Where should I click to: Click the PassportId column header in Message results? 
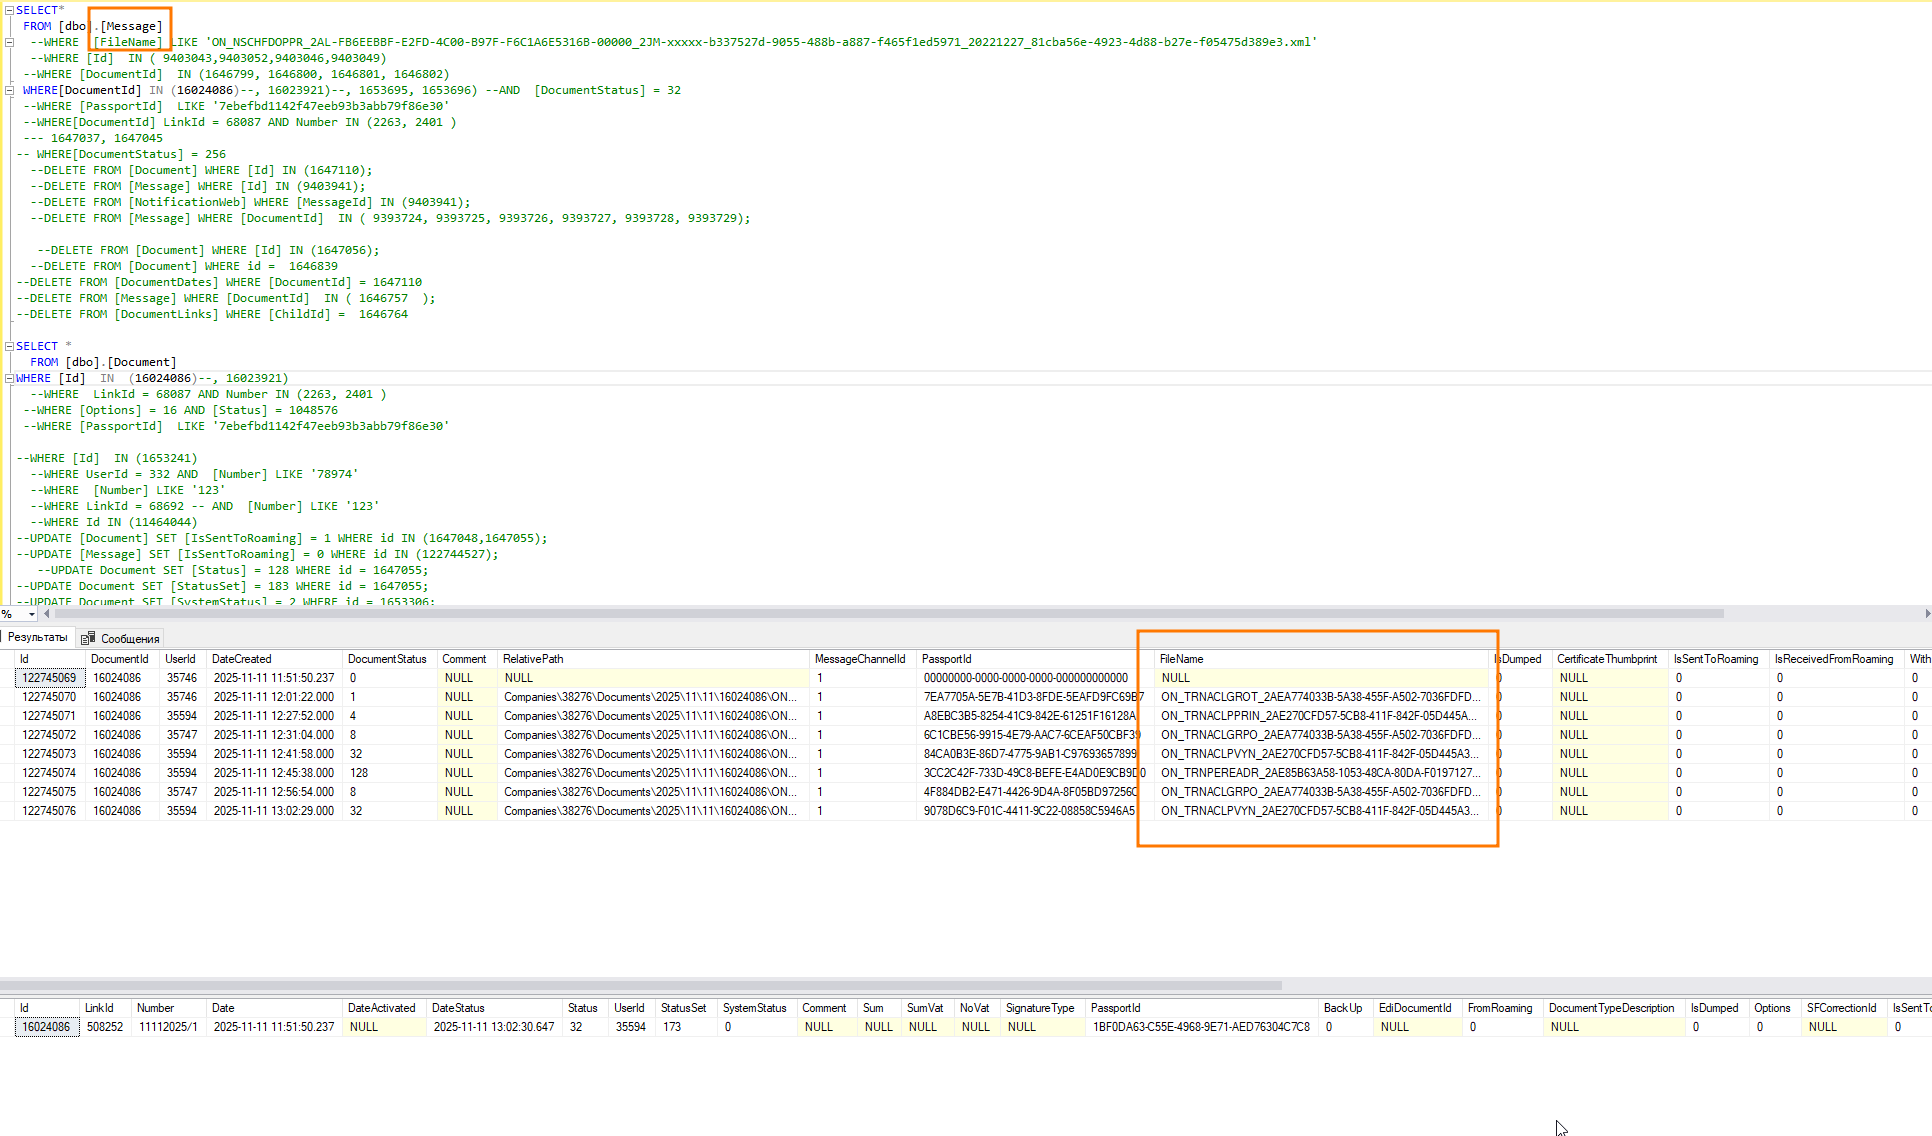tap(946, 659)
